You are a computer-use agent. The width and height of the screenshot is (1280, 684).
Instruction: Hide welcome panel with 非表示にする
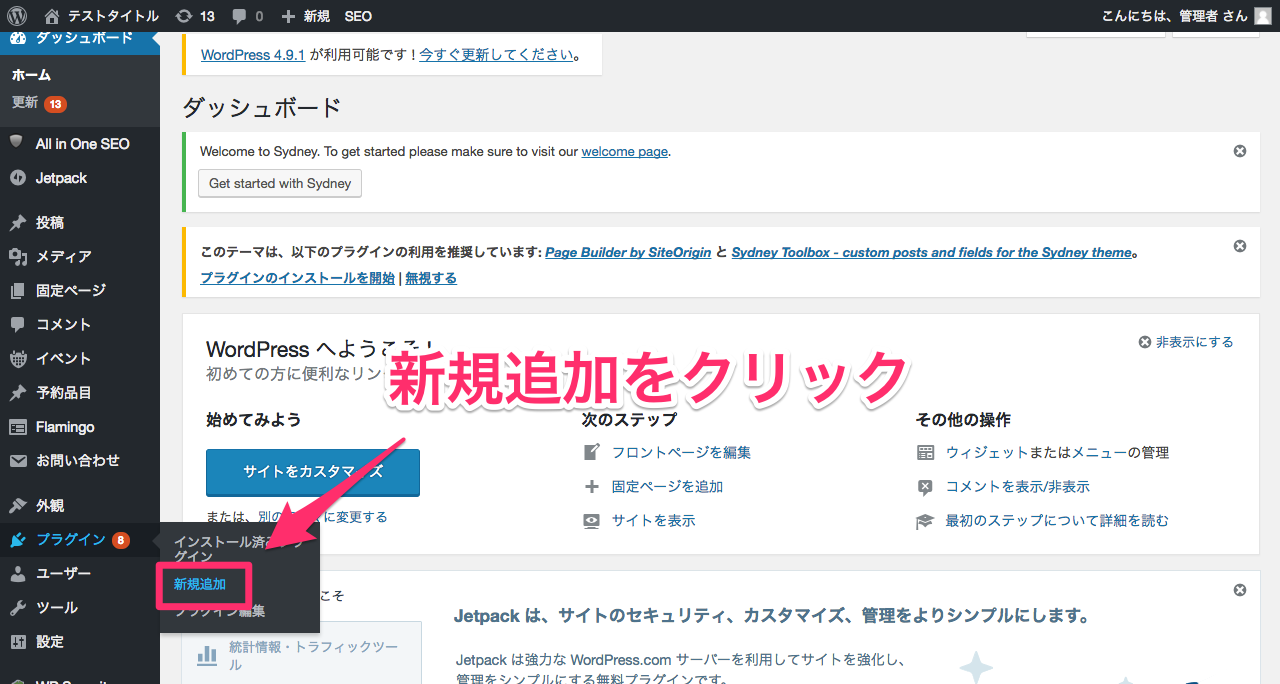pyautogui.click(x=1186, y=342)
